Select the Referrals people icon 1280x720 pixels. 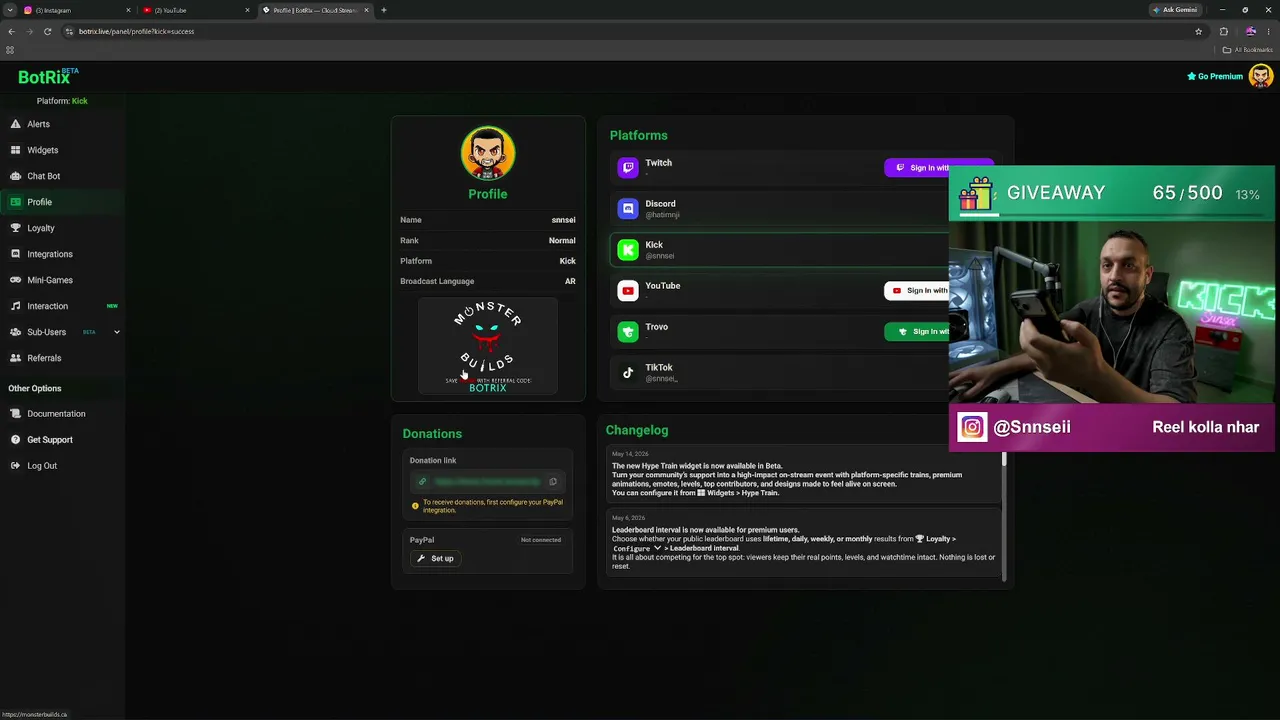(x=15, y=358)
